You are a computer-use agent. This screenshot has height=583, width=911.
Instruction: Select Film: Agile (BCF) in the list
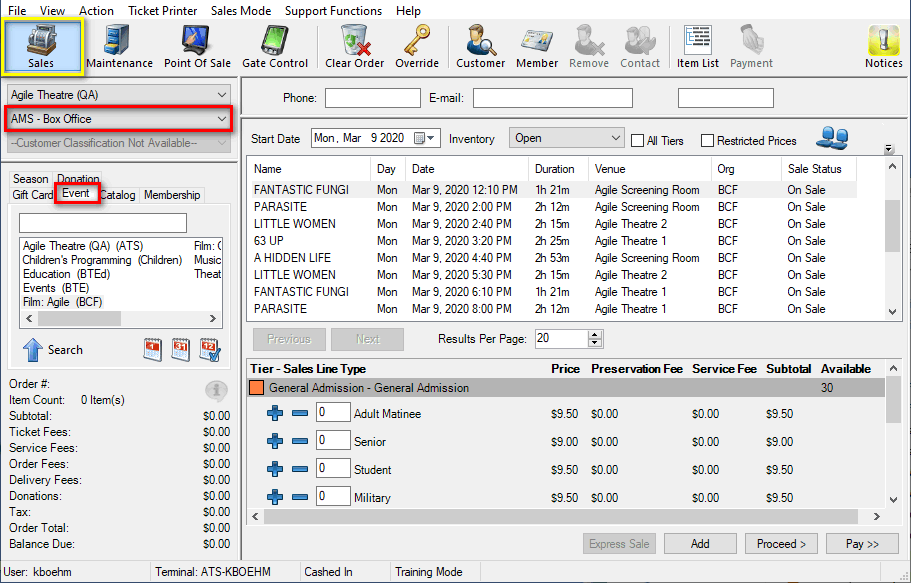pos(62,302)
